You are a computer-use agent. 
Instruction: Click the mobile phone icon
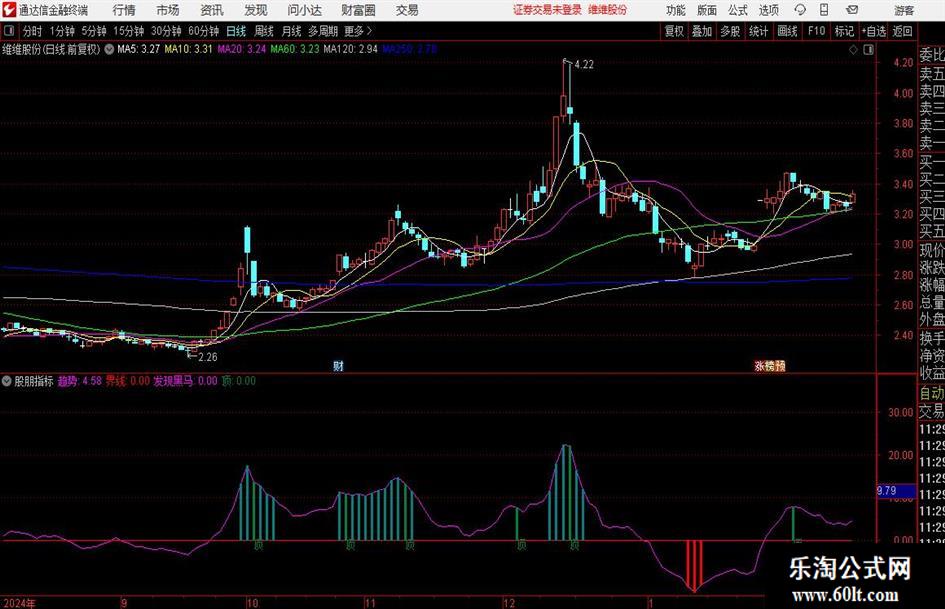(824, 10)
